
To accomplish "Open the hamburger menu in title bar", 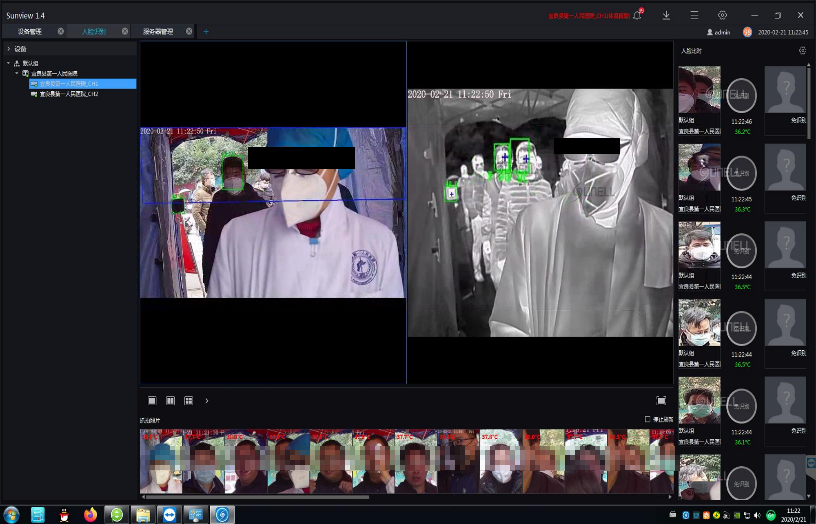I will [694, 16].
